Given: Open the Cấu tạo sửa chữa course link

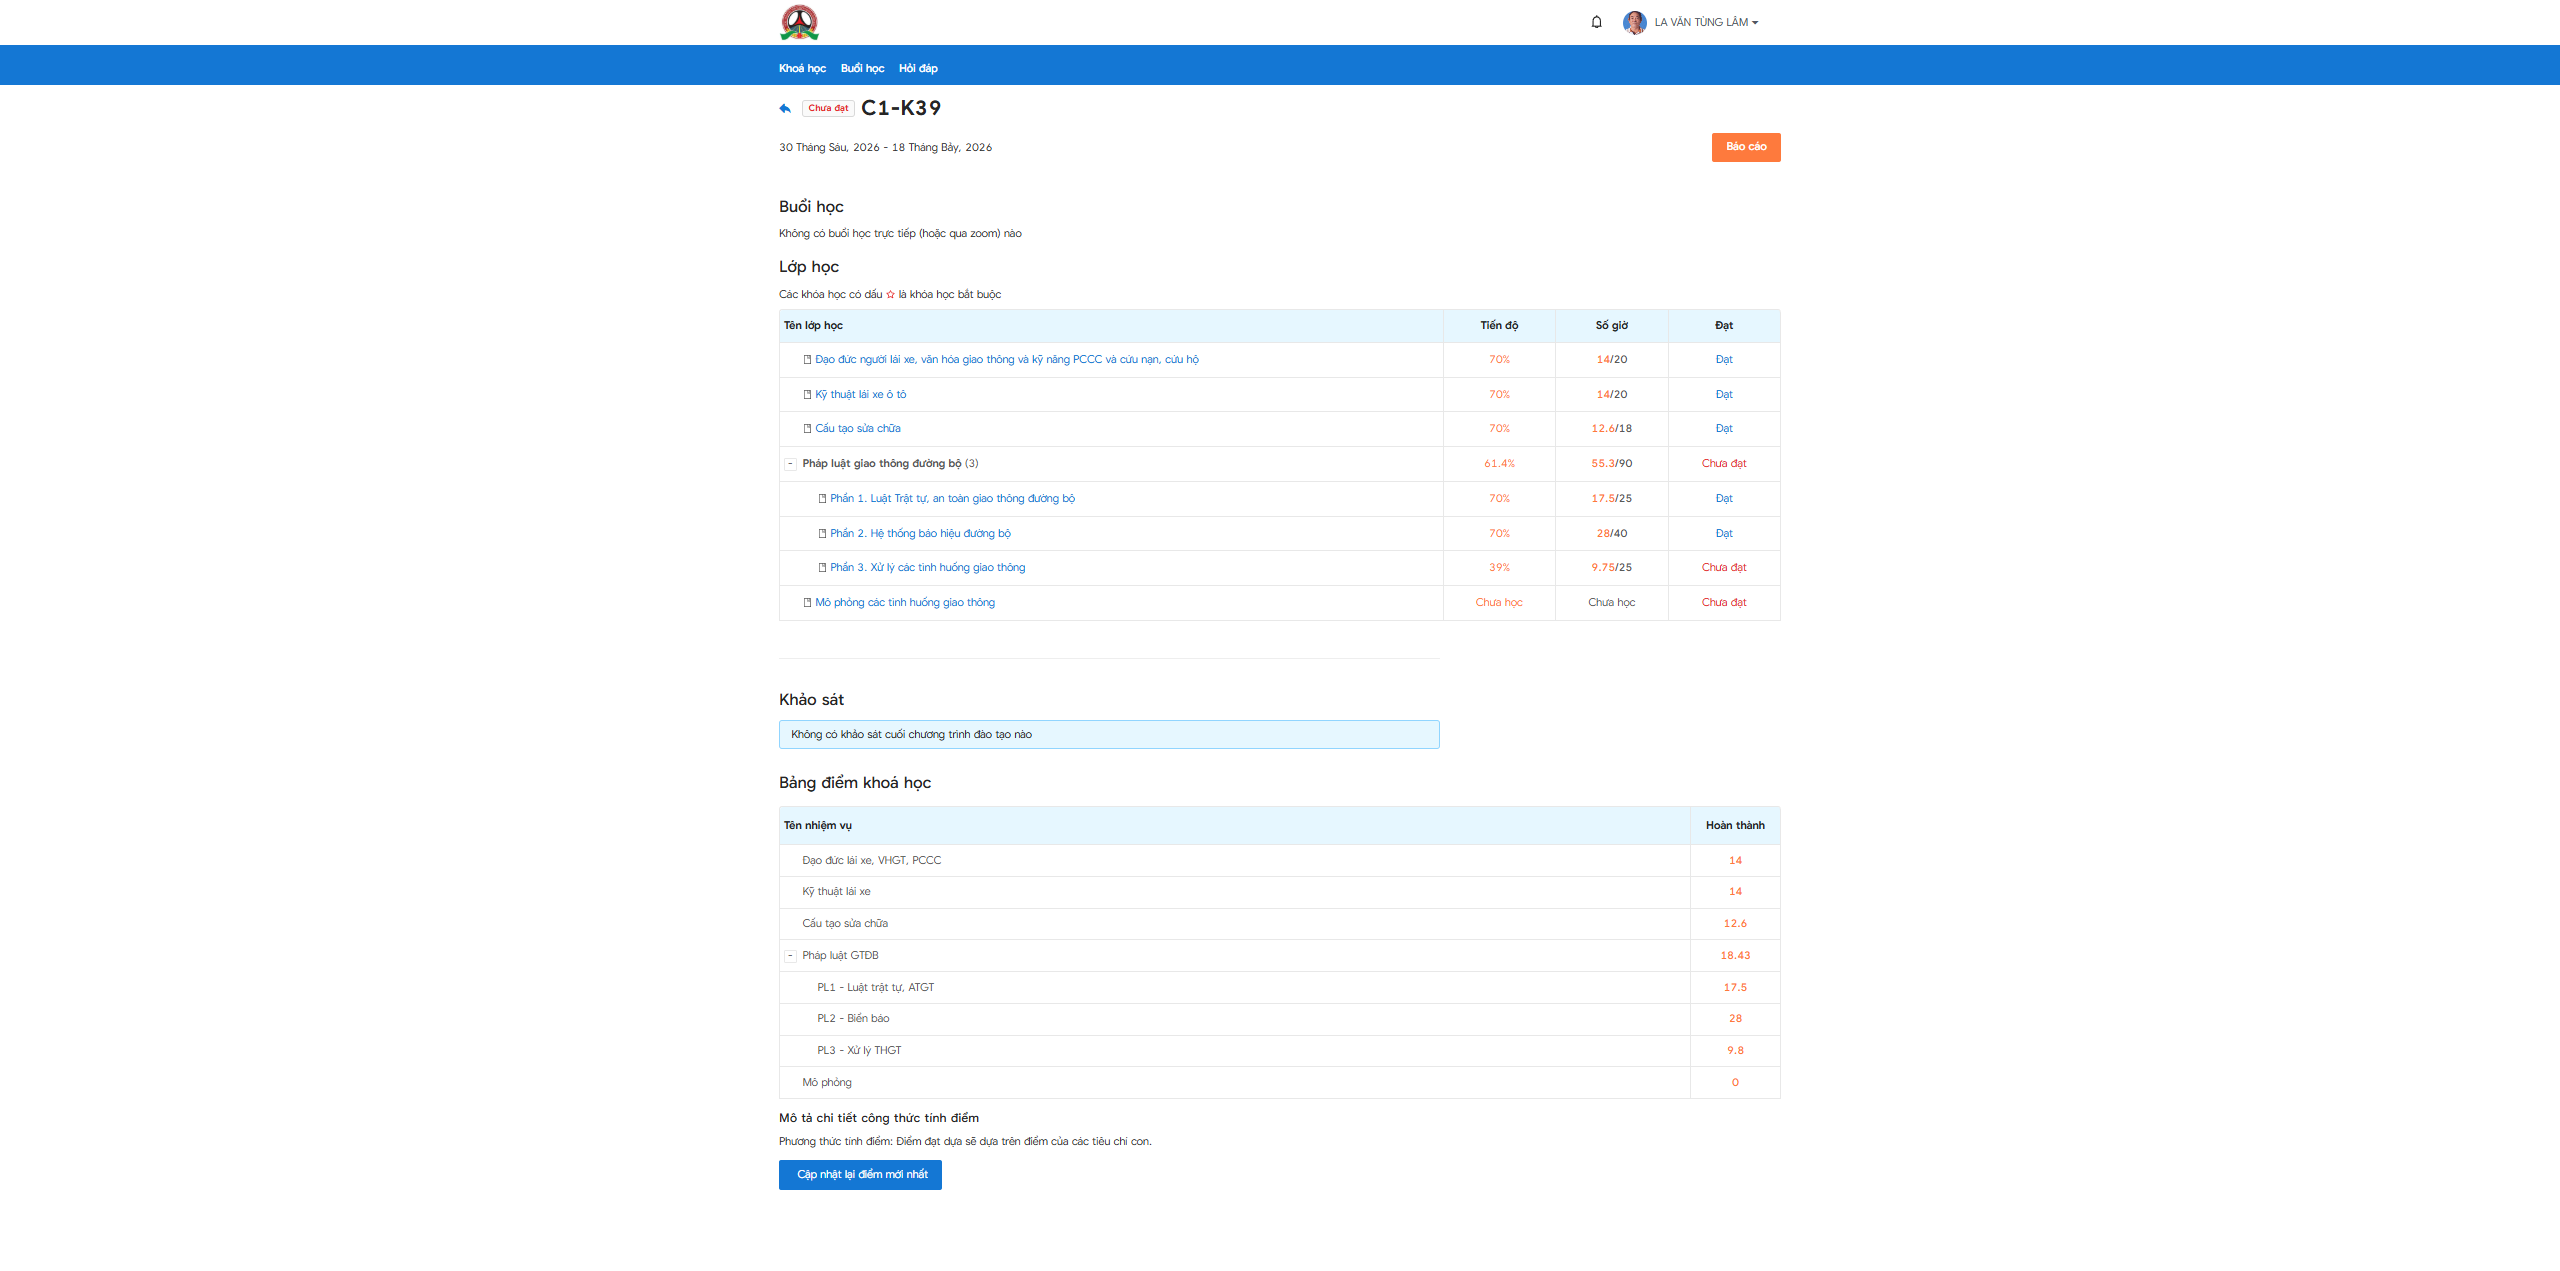Looking at the screenshot, I should tap(857, 429).
